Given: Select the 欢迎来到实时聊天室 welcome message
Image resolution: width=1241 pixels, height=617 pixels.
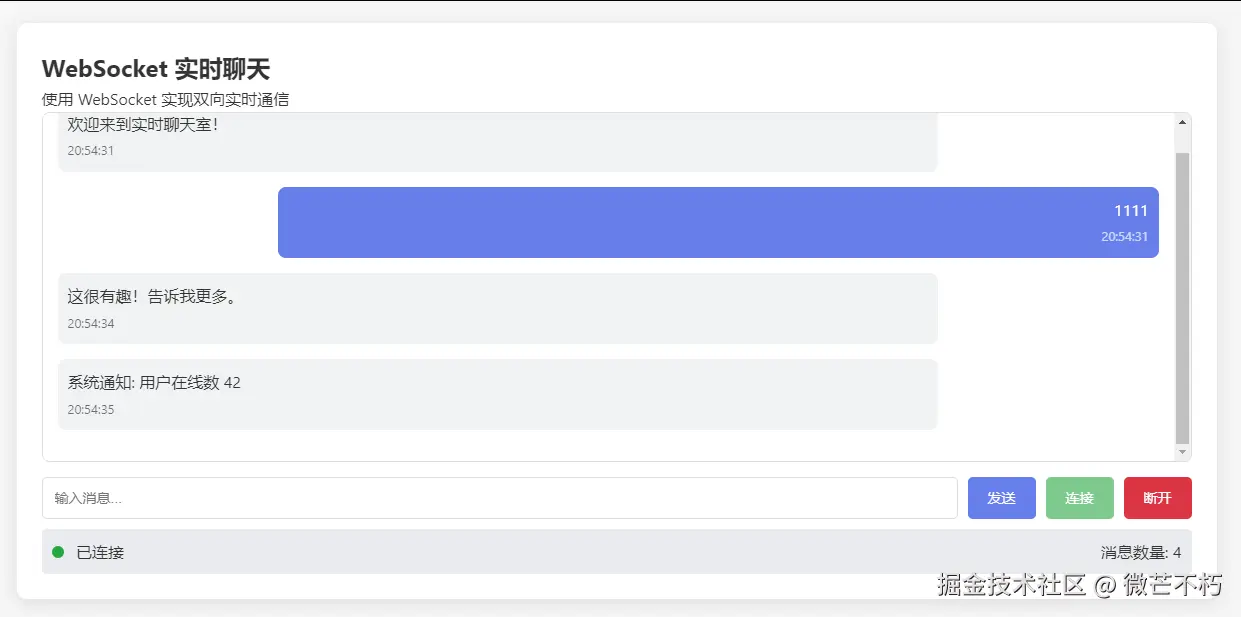Looking at the screenshot, I should (143, 125).
